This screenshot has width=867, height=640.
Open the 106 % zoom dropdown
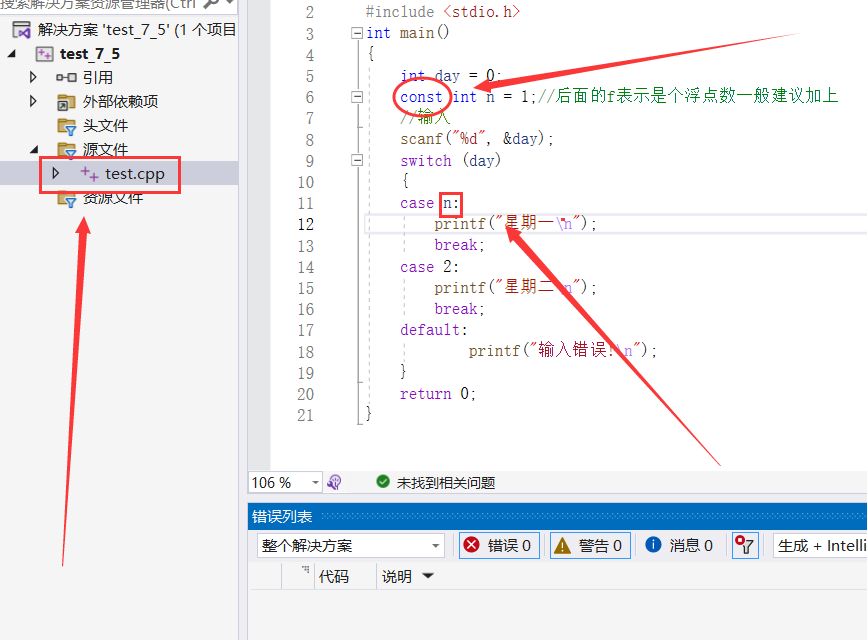(x=315, y=482)
